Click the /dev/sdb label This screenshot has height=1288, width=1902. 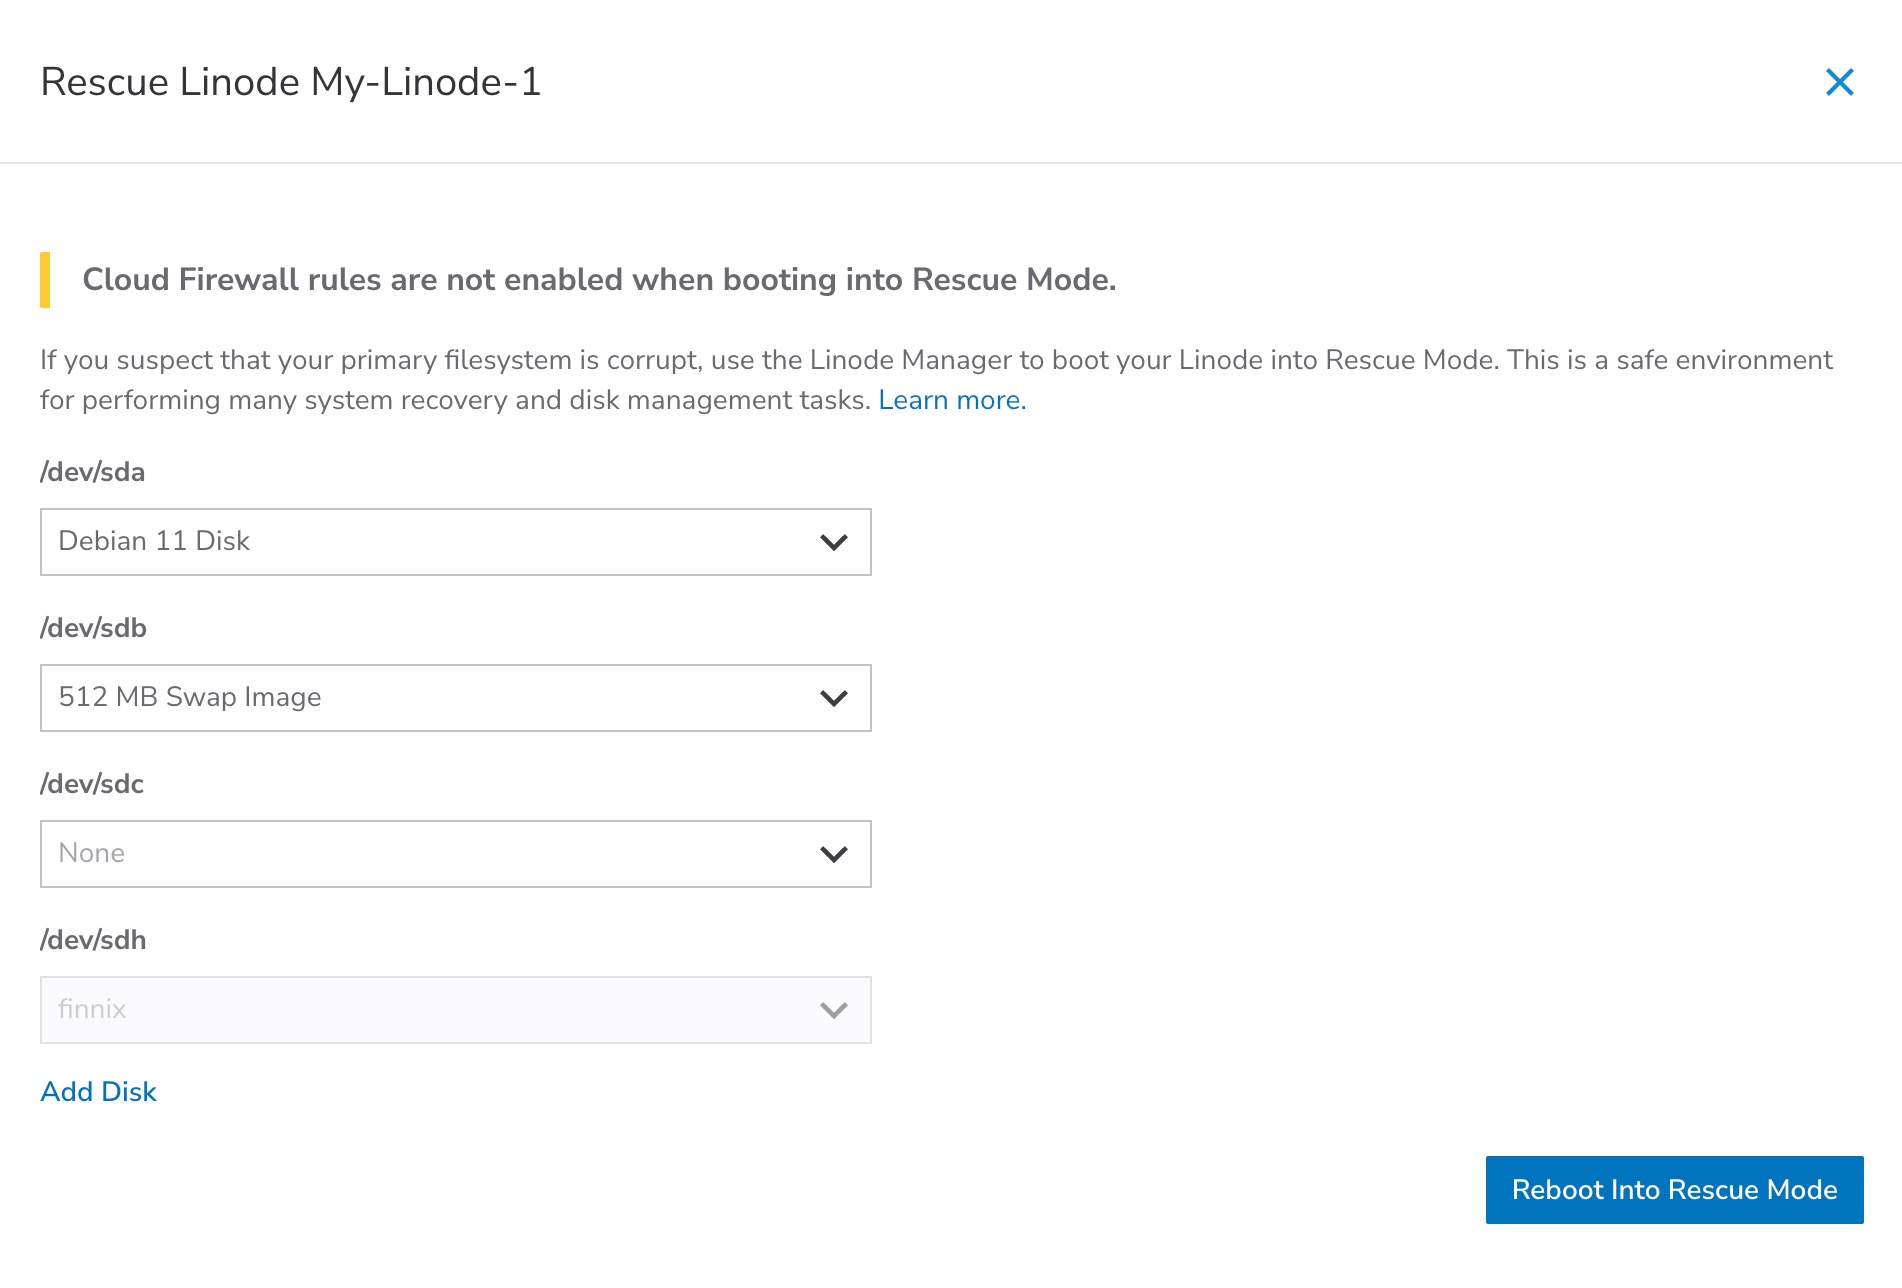point(94,628)
